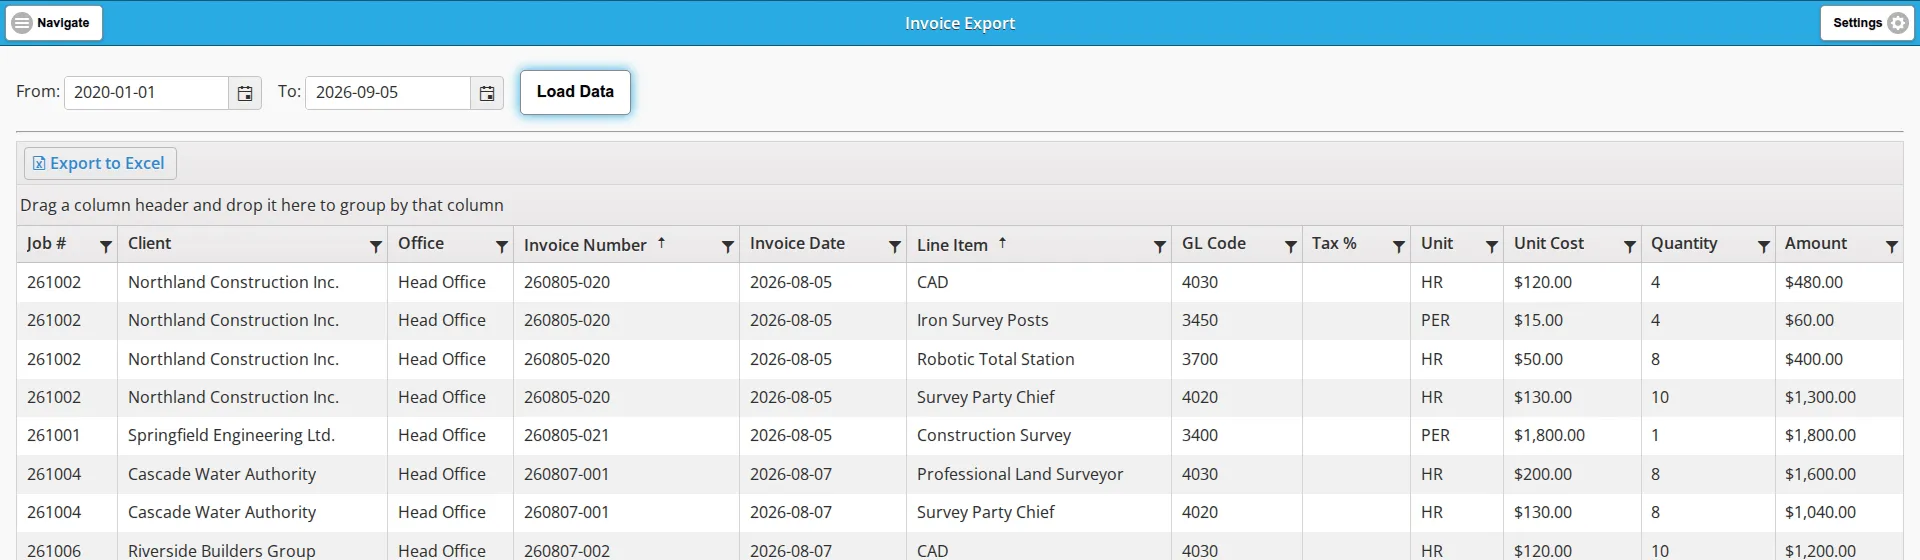Sort by Client column header
Viewport: 1920px width, 560px height.
point(150,244)
